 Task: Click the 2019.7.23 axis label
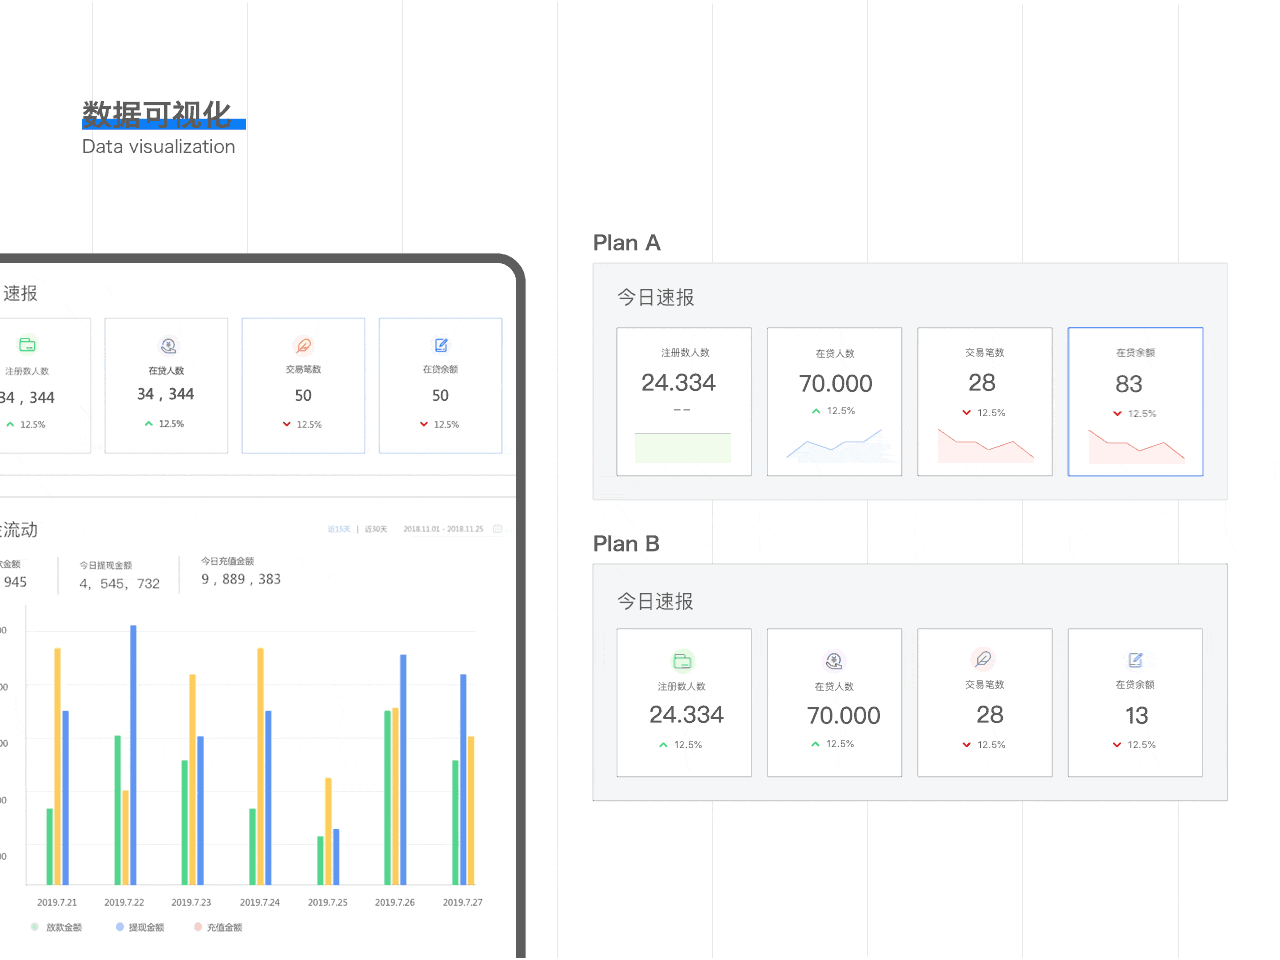[x=191, y=902]
